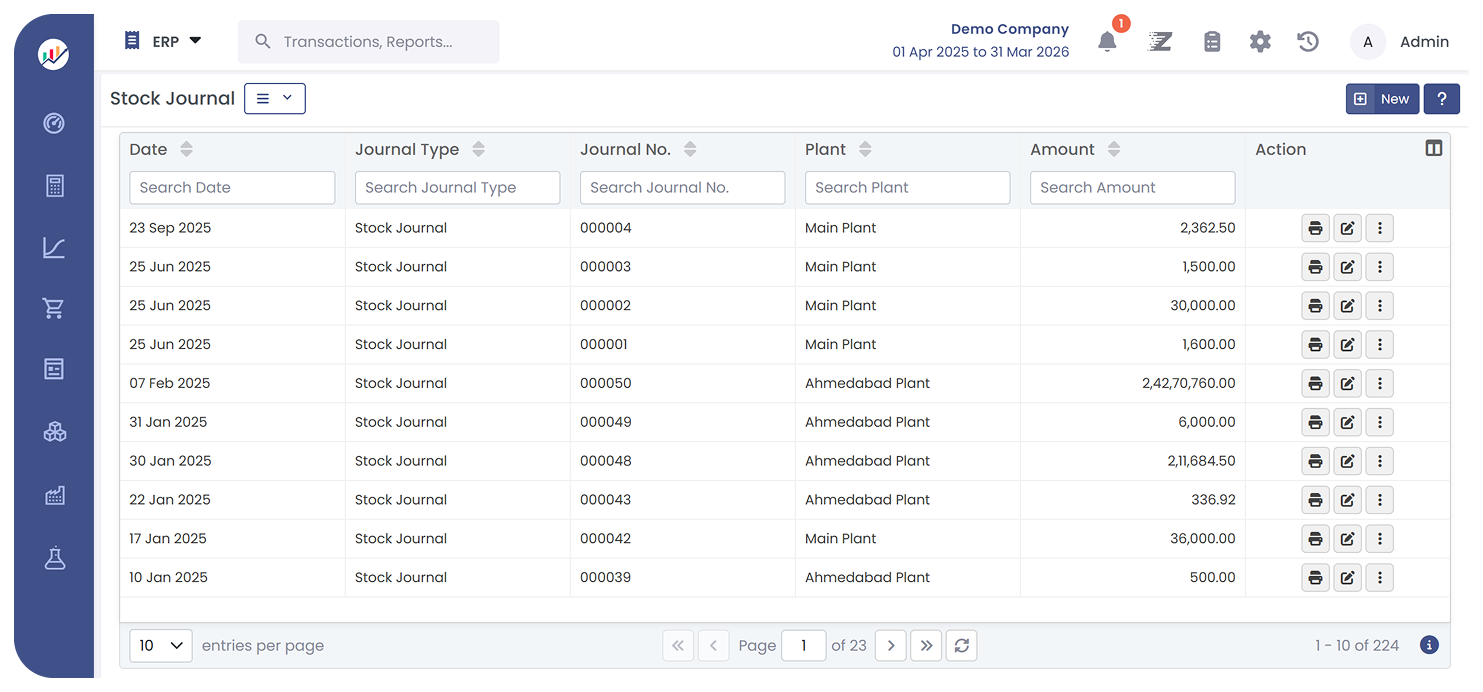This screenshot has width=1483, height=692.
Task: Click the New button
Action: 1382,99
